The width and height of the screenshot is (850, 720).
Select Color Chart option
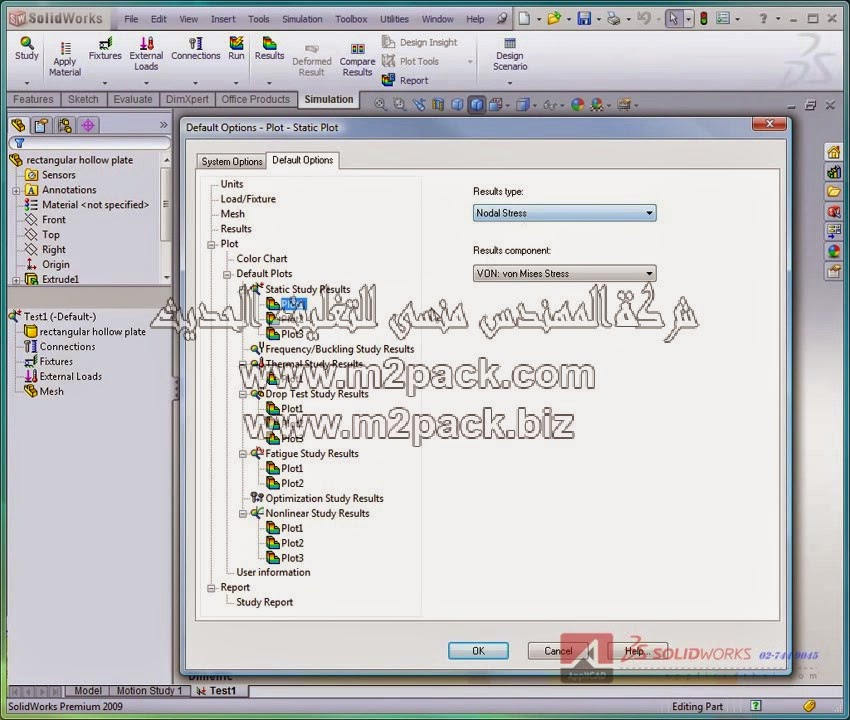[262, 259]
